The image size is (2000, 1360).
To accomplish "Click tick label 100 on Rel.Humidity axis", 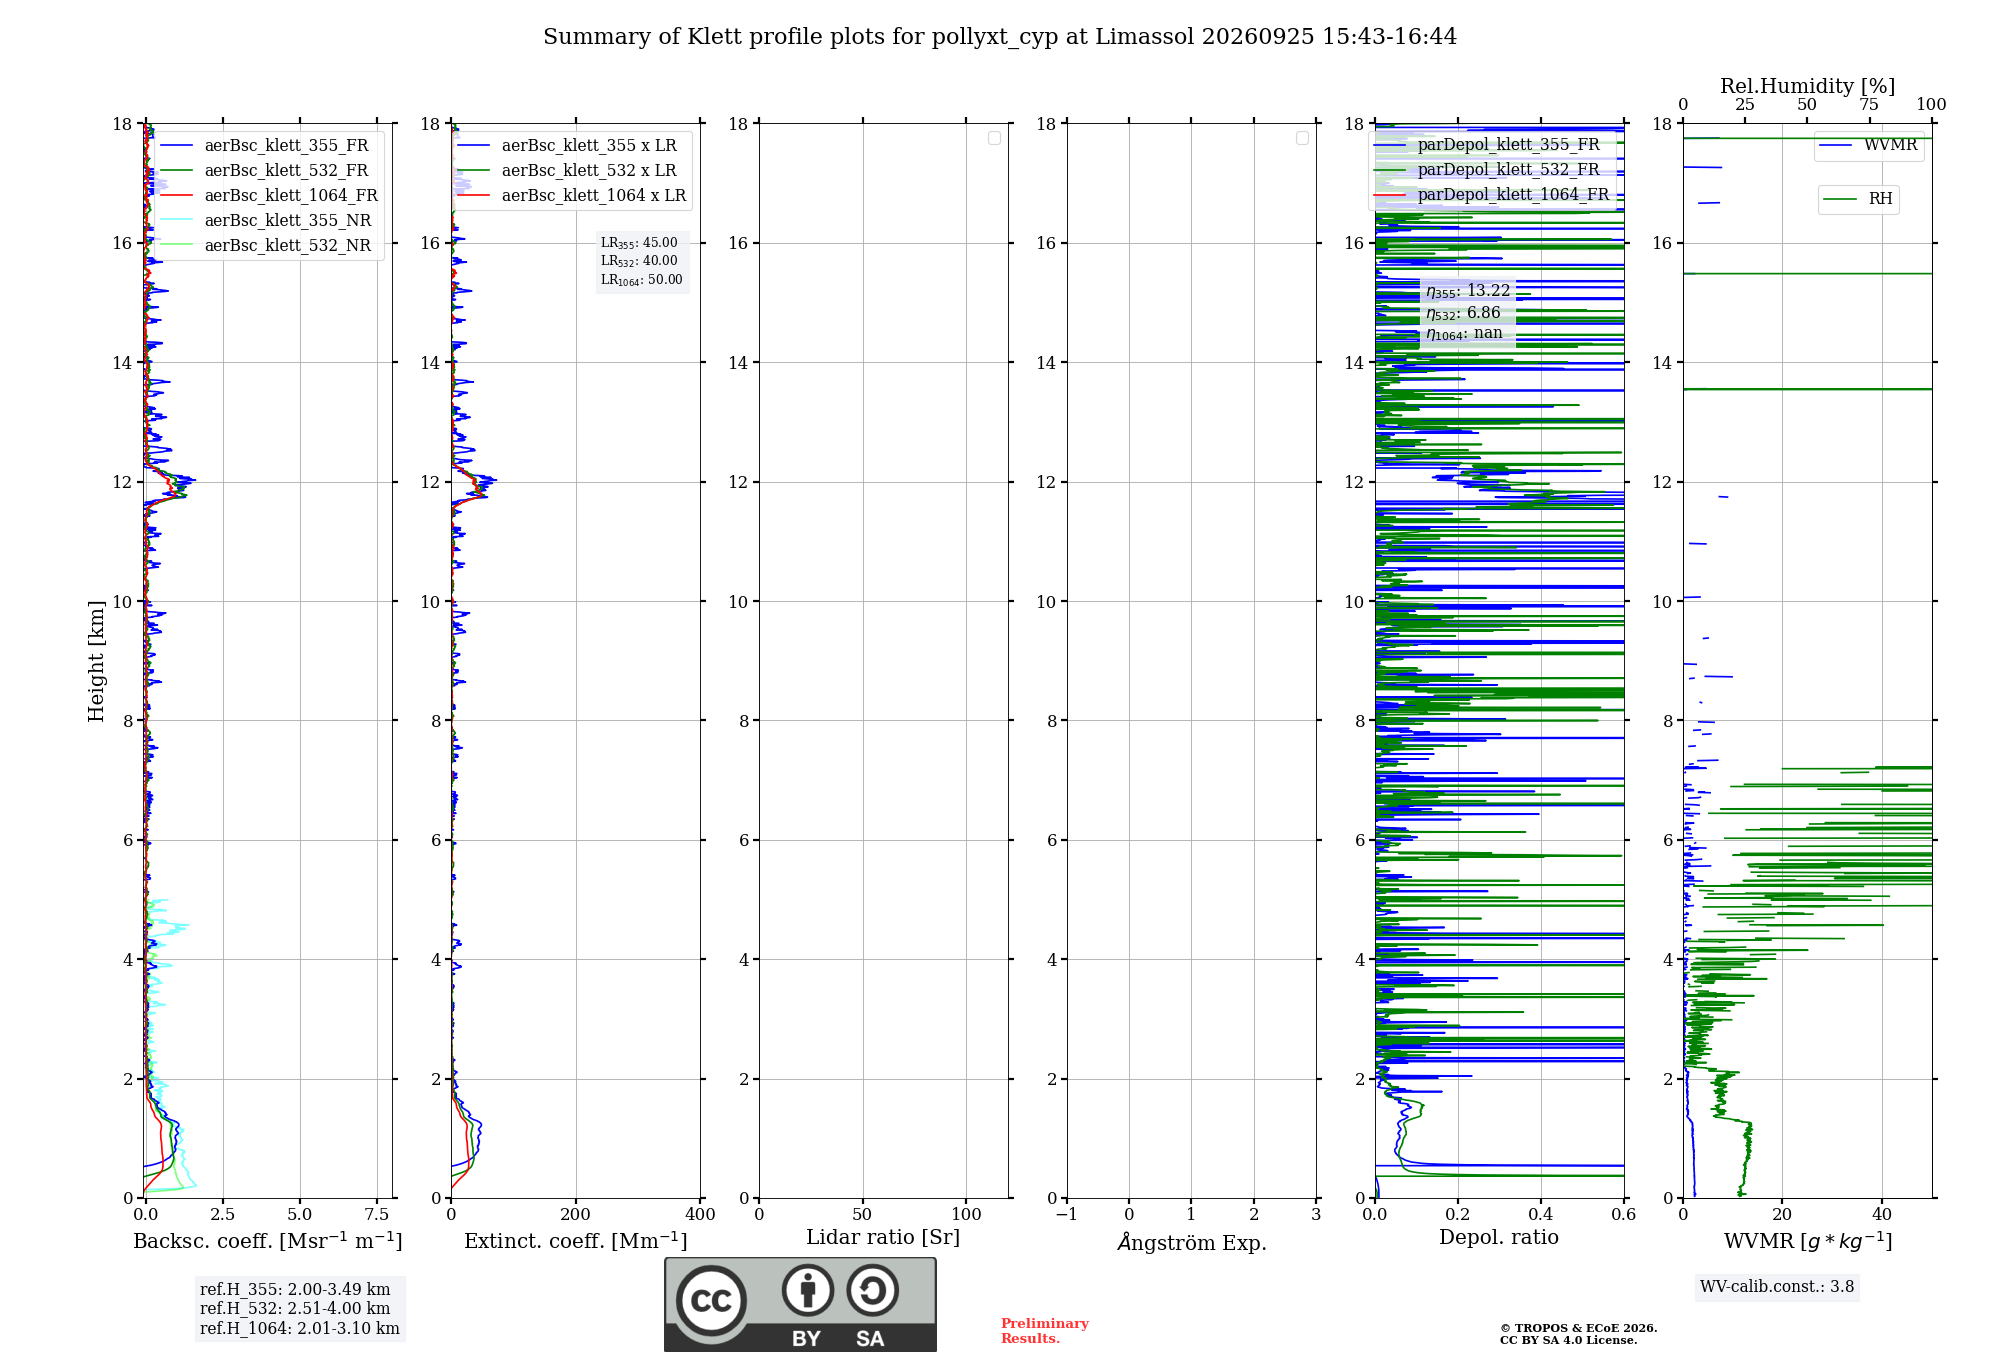I will click(x=1931, y=105).
